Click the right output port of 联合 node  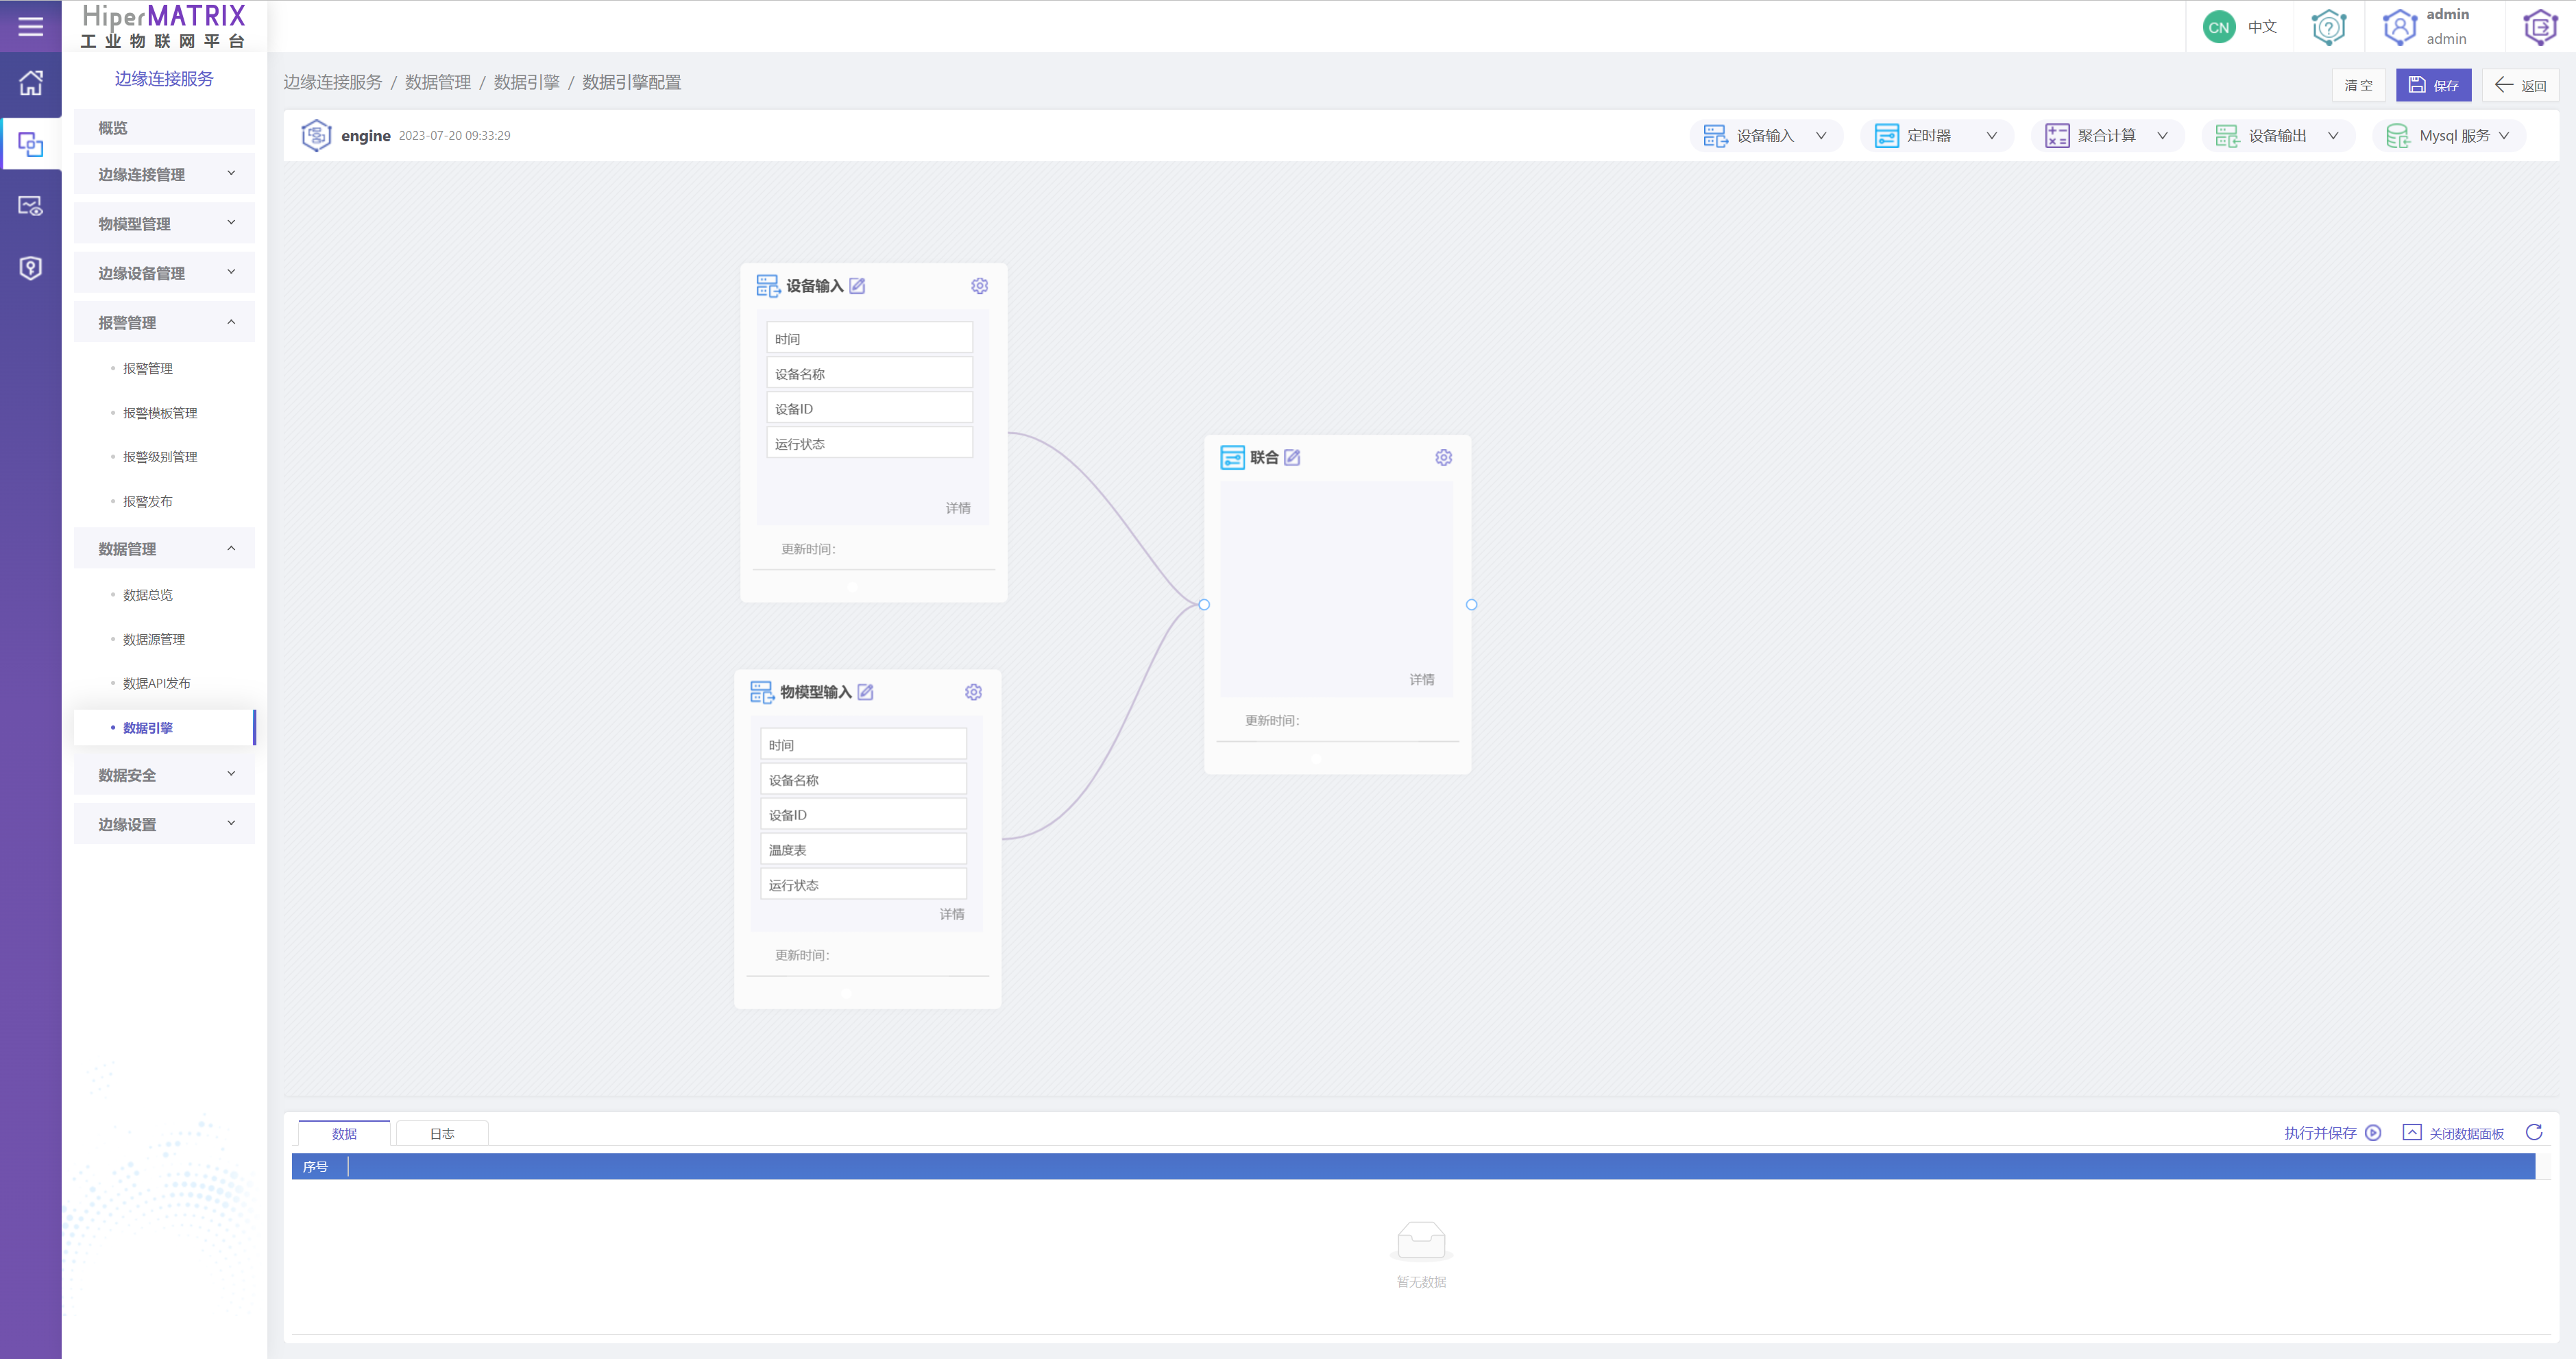pyautogui.click(x=1471, y=604)
